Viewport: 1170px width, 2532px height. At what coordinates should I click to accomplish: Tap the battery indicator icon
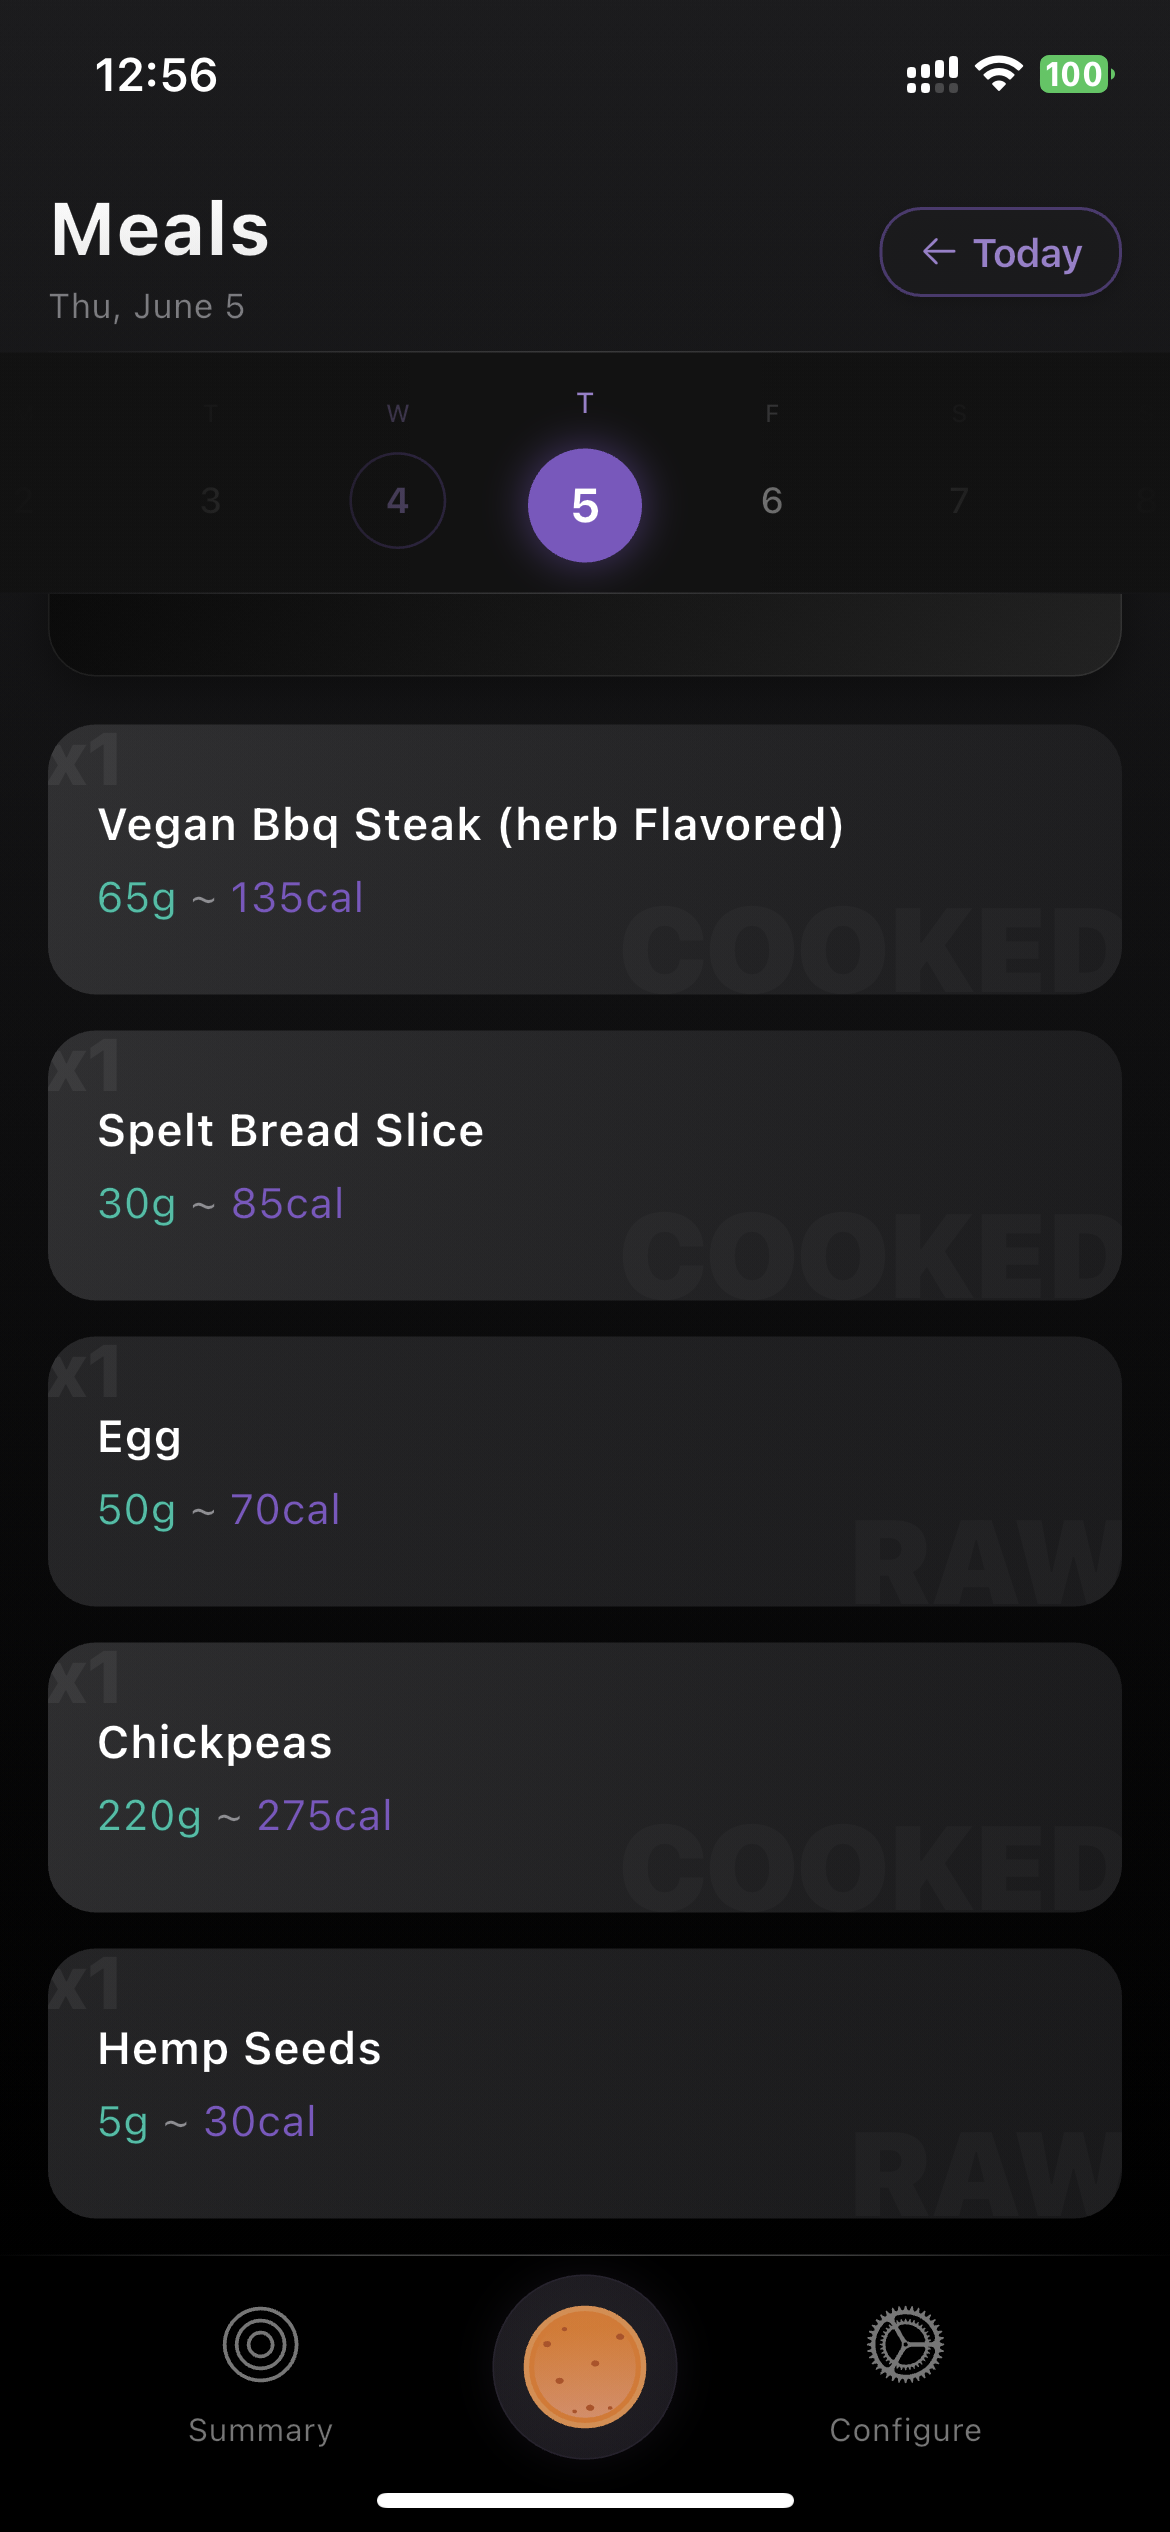[1076, 74]
